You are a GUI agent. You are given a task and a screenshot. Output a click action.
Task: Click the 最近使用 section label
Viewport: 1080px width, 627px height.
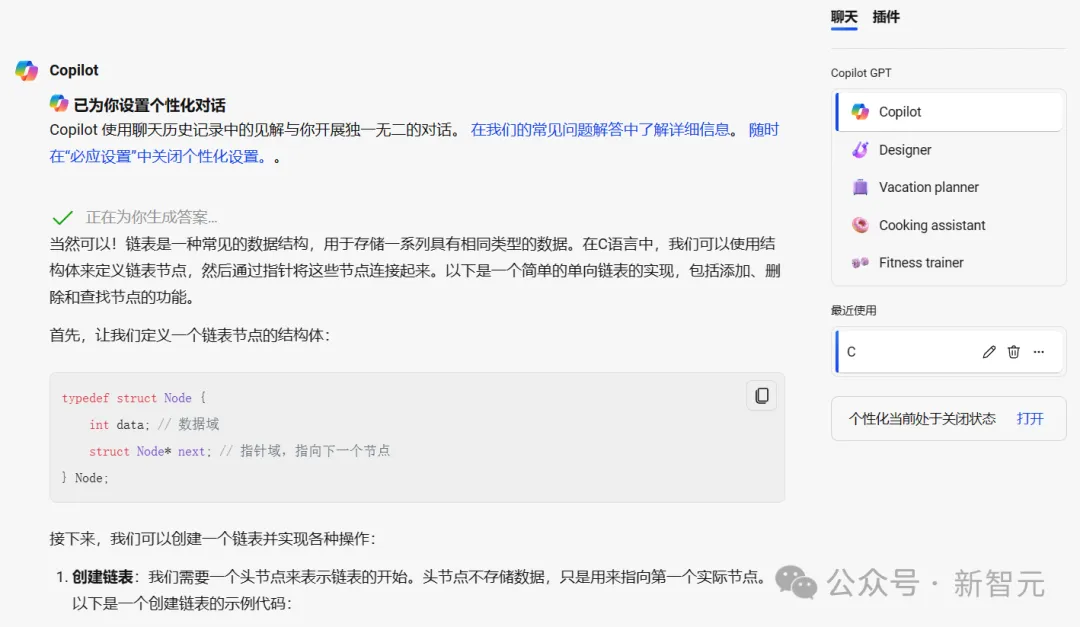[x=853, y=311]
